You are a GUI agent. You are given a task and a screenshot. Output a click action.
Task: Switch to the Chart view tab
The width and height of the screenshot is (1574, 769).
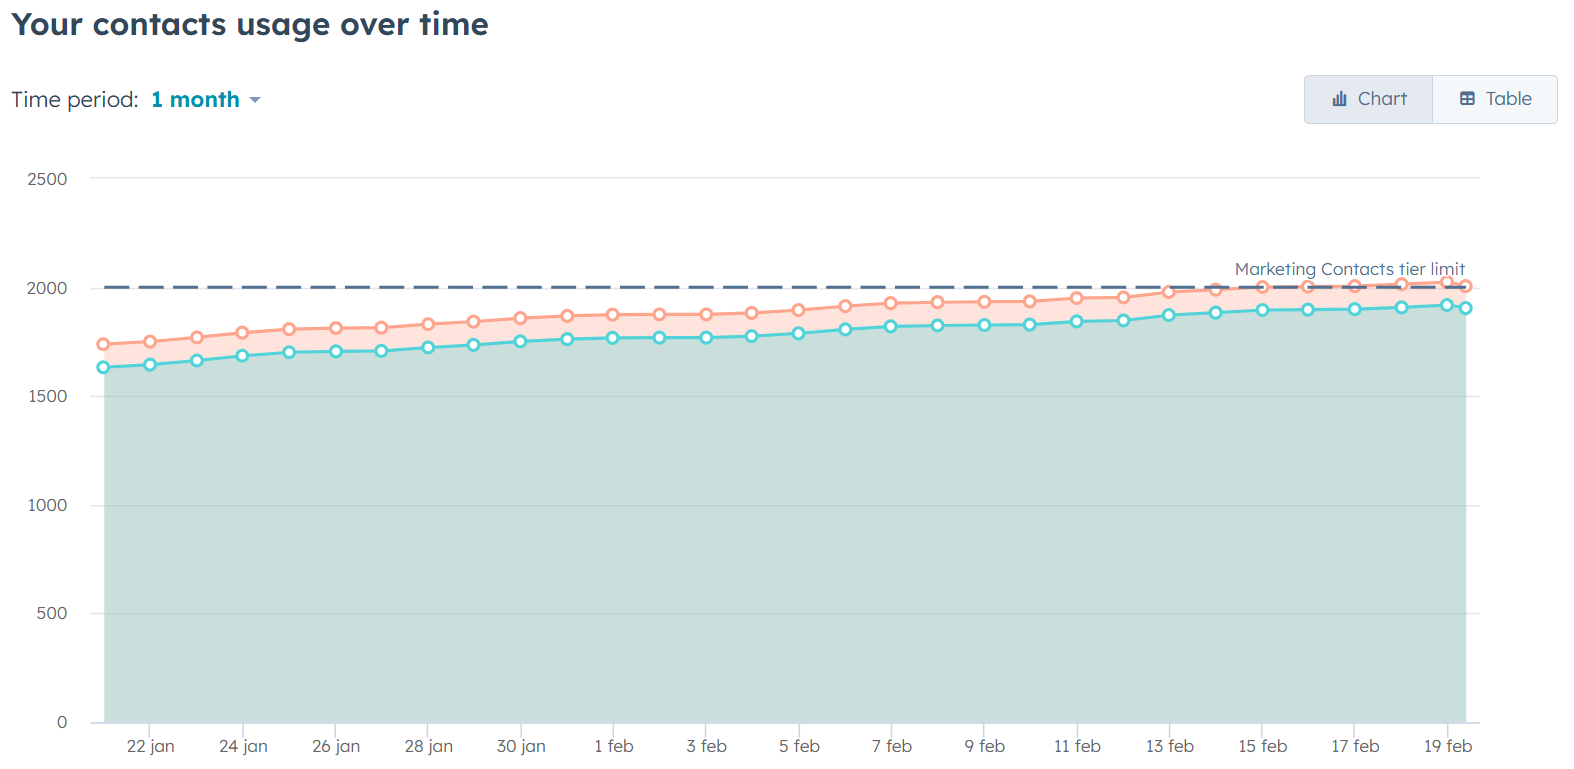click(x=1368, y=99)
